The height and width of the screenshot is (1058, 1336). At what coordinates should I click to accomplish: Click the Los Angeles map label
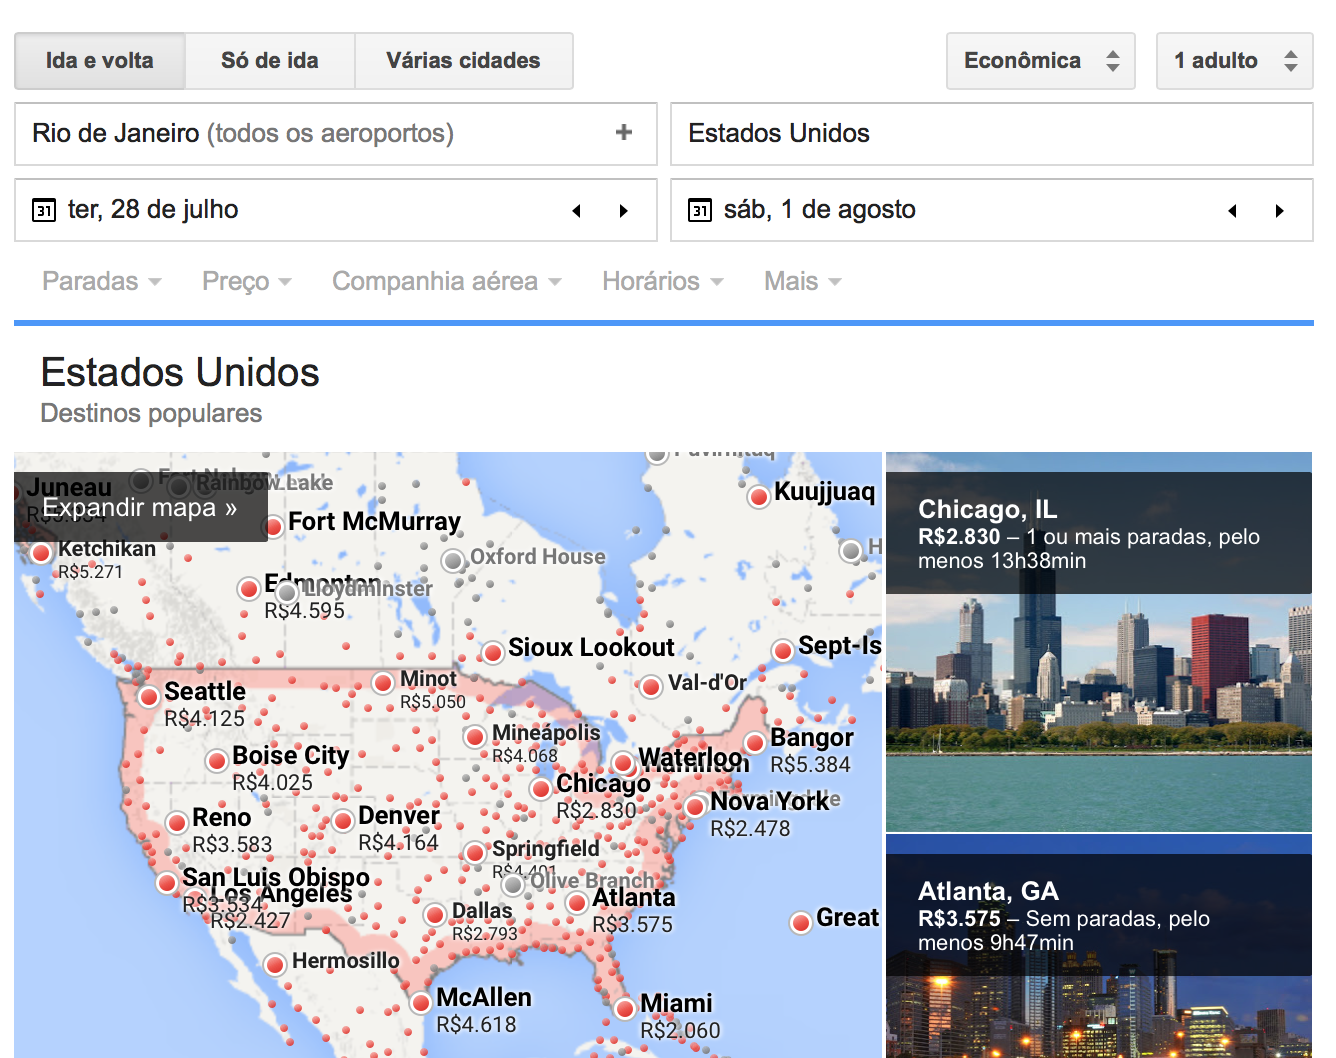(x=281, y=894)
